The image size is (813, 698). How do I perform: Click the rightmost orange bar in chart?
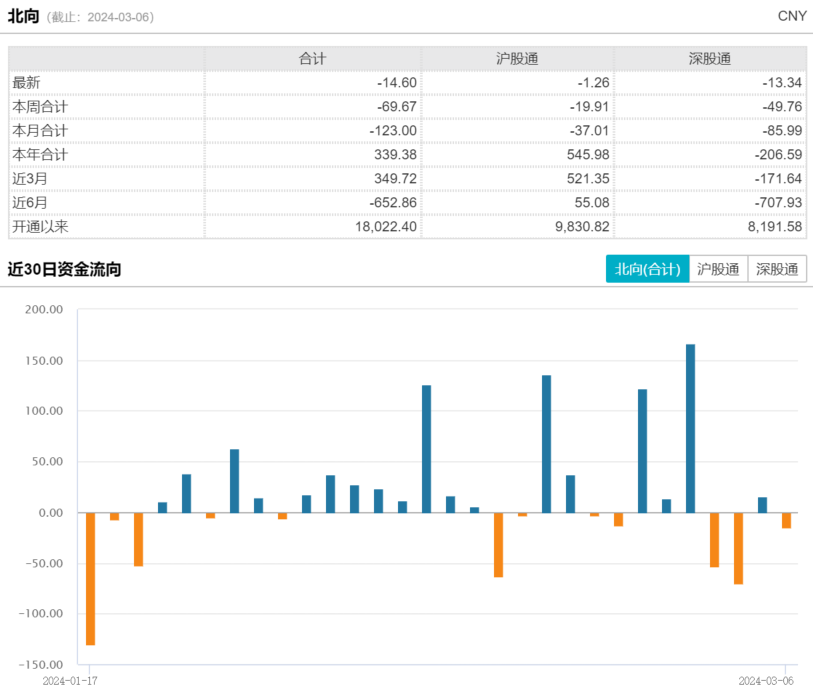click(x=787, y=520)
